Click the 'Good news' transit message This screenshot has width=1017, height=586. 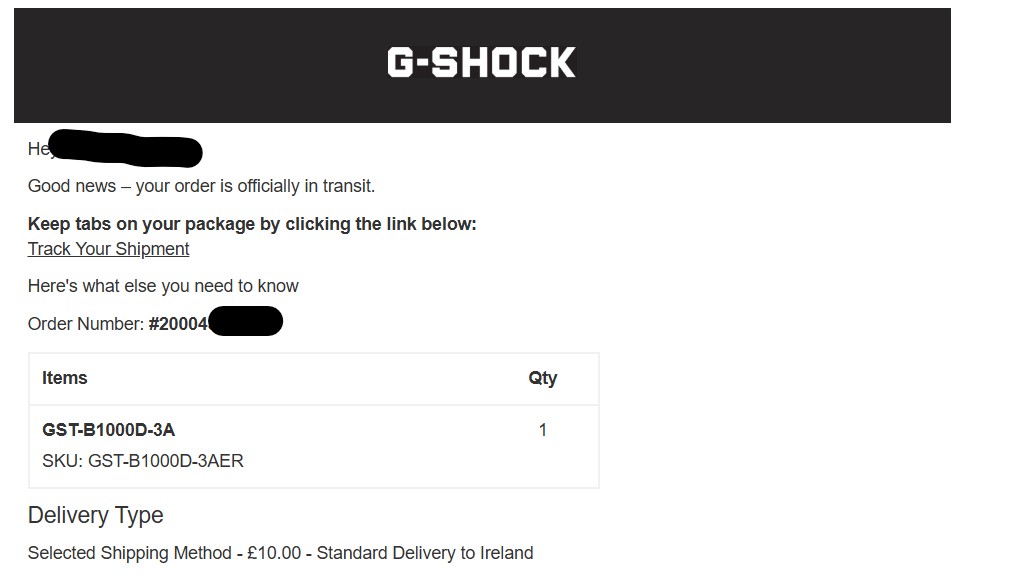(x=201, y=186)
